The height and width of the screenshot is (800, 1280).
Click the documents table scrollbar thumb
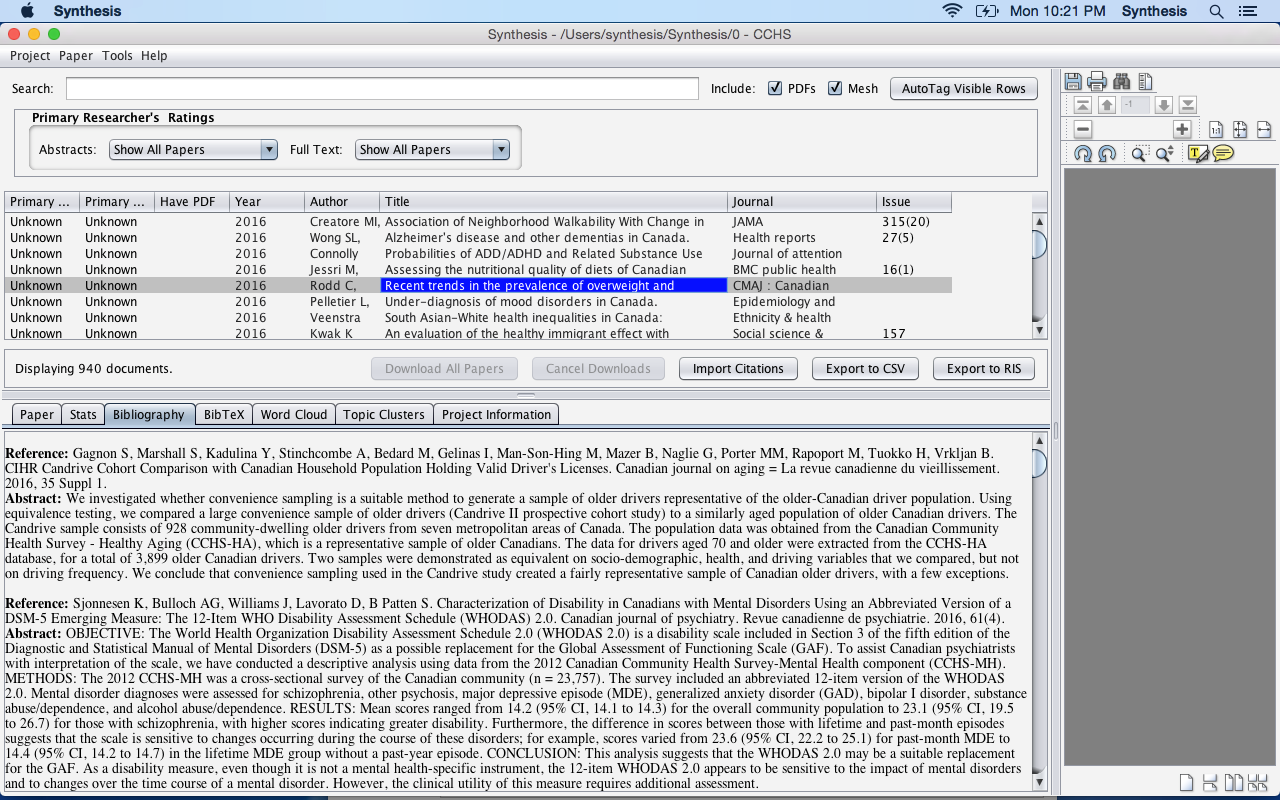pos(1039,243)
